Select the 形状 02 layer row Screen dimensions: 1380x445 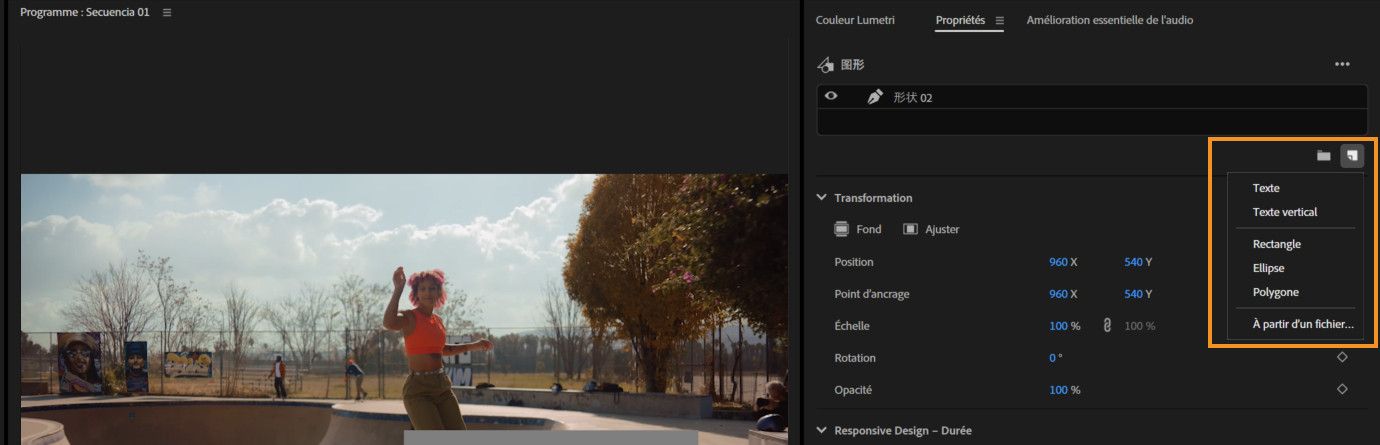(x=1092, y=97)
